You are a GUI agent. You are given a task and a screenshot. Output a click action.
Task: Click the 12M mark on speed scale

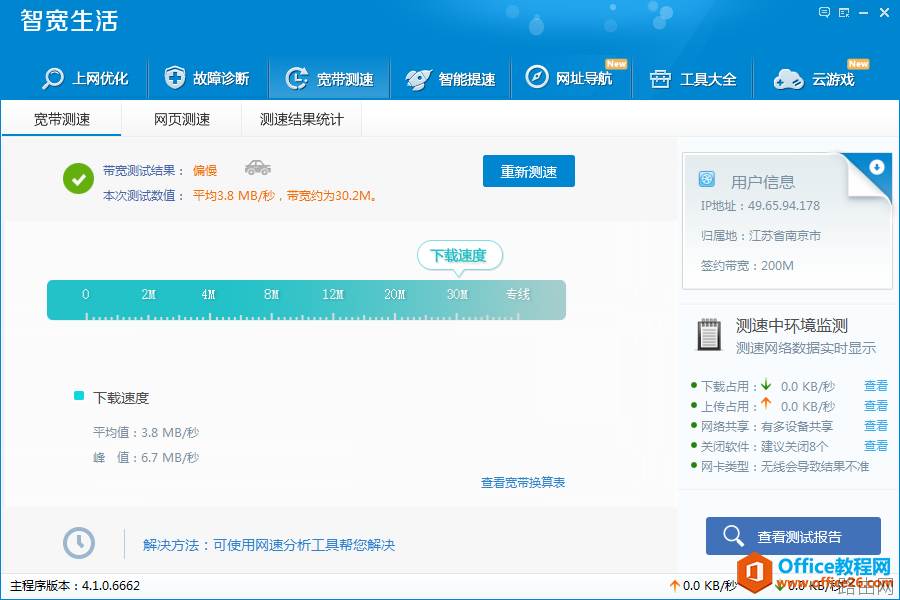pos(333,294)
